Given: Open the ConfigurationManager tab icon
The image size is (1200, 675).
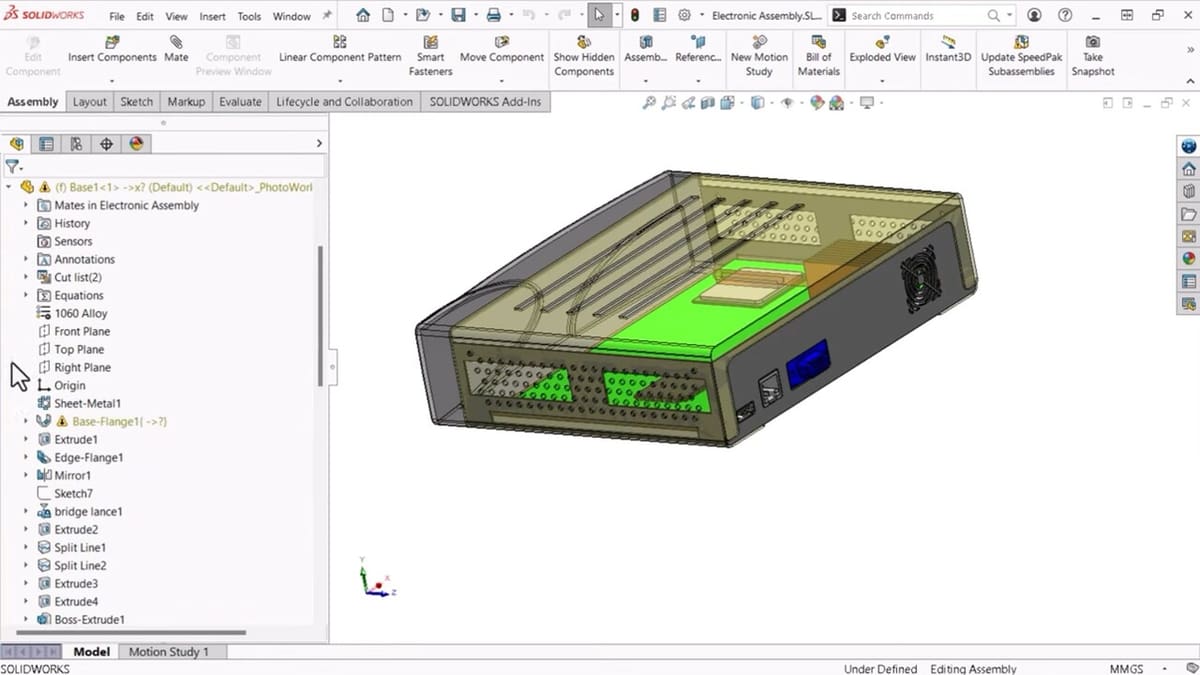Looking at the screenshot, I should pyautogui.click(x=76, y=144).
